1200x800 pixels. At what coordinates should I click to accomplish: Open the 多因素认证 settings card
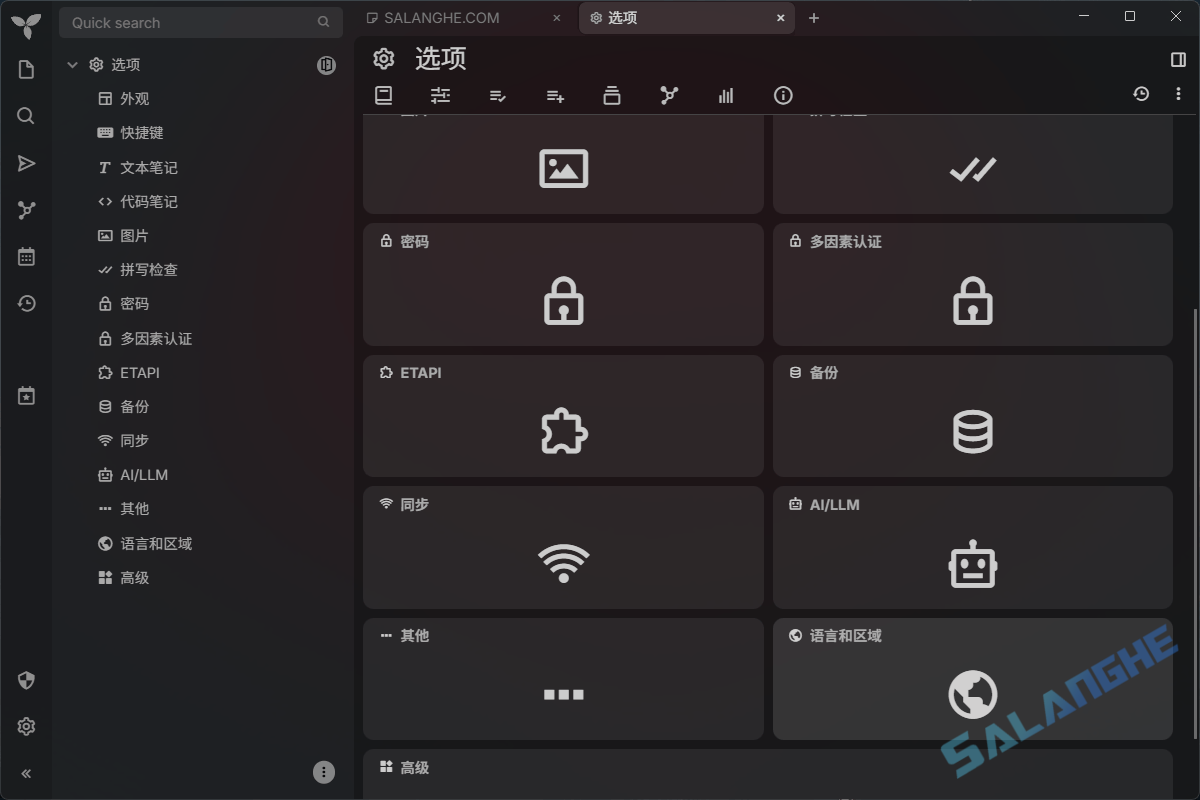973,285
